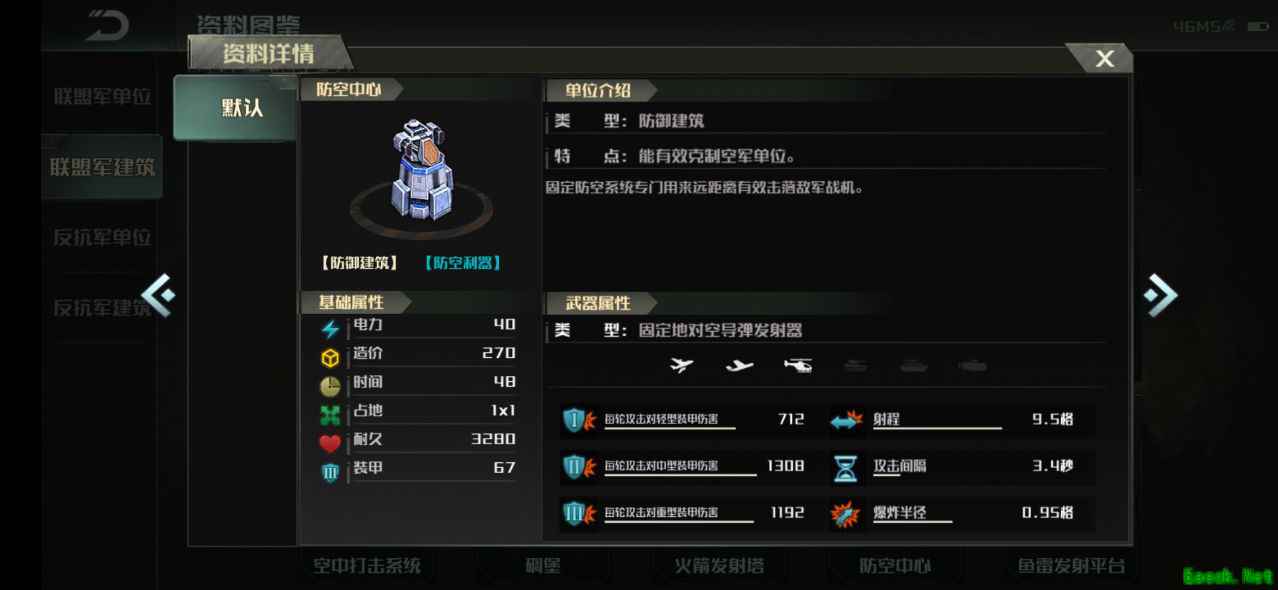This screenshot has width=1278, height=590.
Task: Open the 反抗军单位 category
Action: point(102,237)
